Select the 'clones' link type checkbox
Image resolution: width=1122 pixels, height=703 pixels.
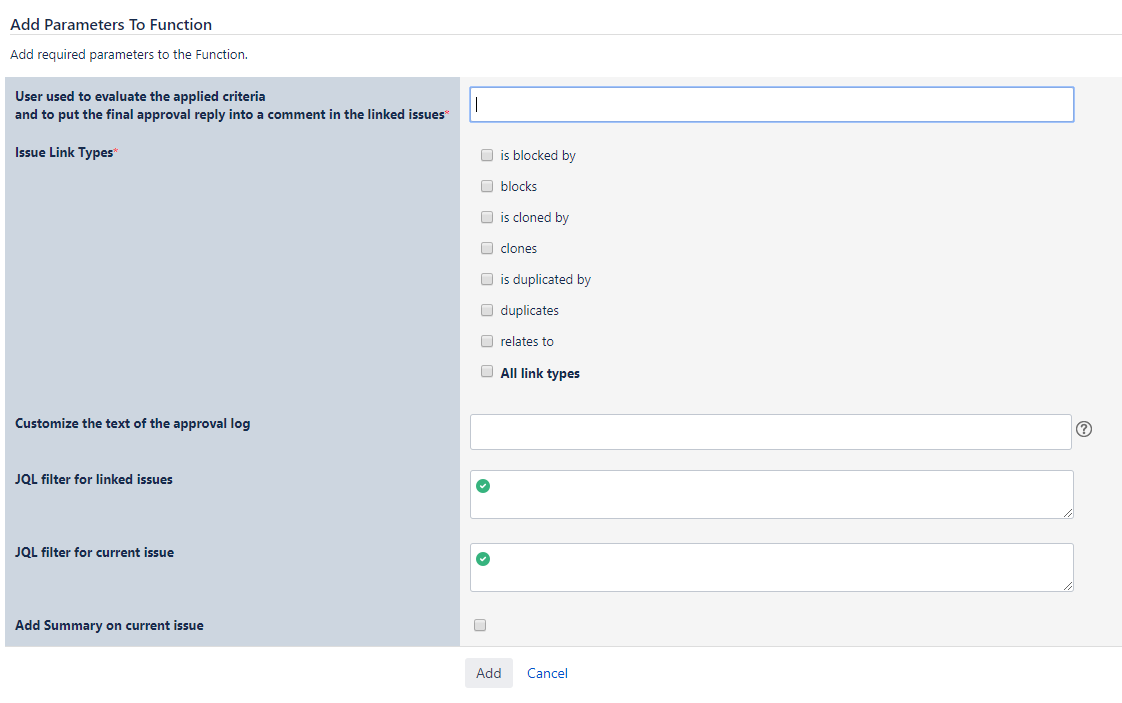[487, 248]
